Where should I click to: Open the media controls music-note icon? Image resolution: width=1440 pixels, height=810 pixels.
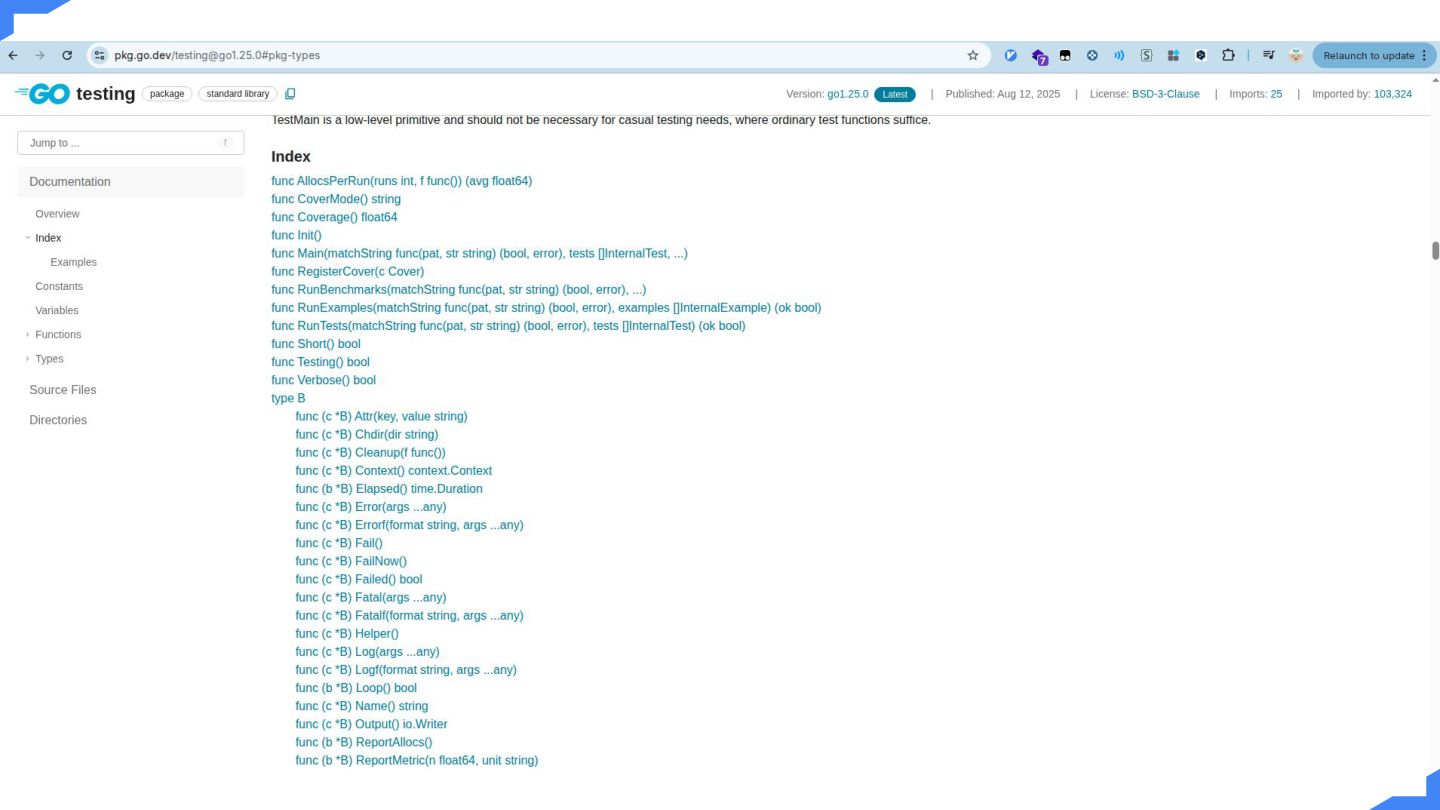(x=1268, y=56)
